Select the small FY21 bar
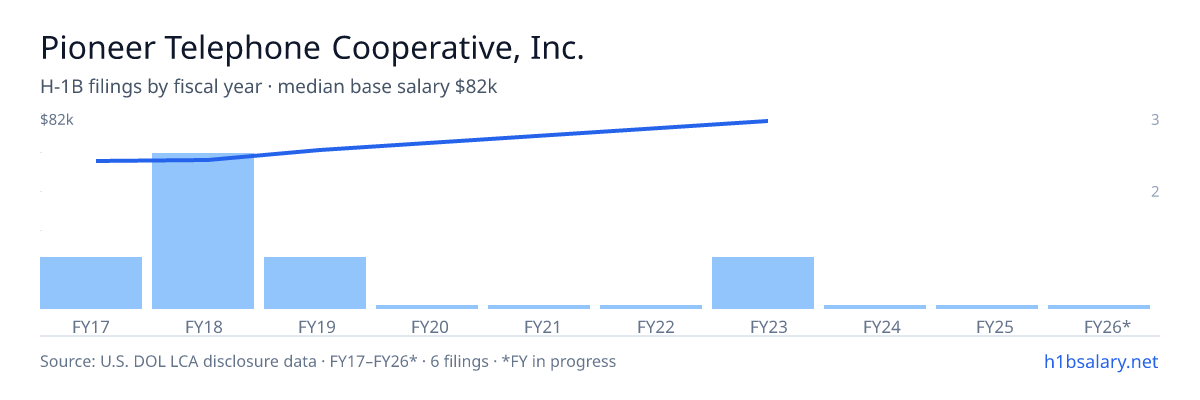The height and width of the screenshot is (400, 1200). 539,307
